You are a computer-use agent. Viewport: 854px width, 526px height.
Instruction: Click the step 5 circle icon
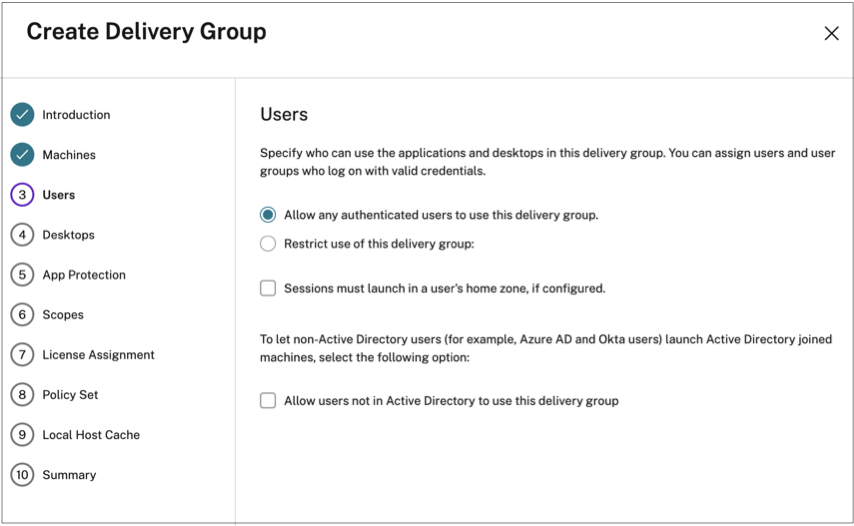(22, 275)
